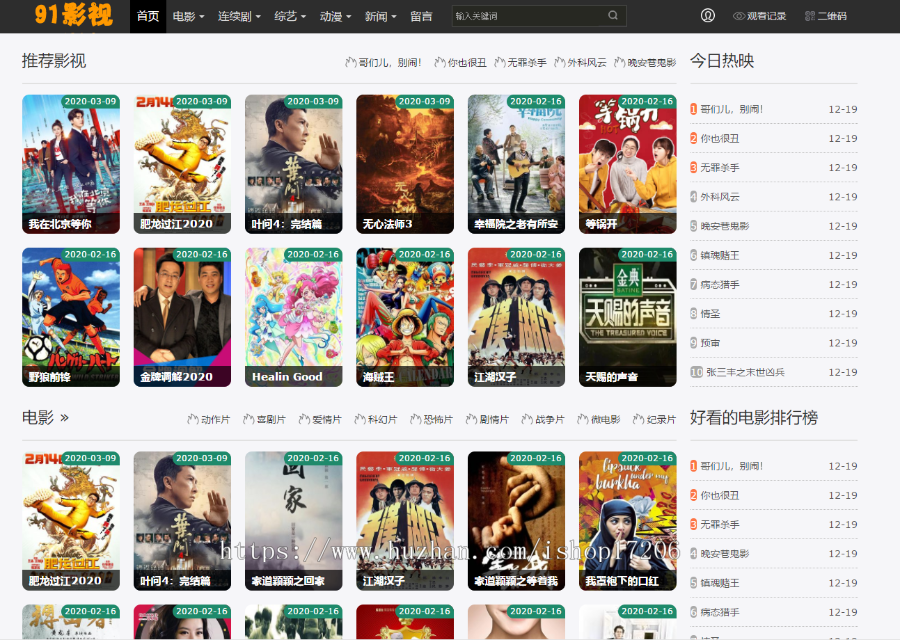900x640 pixels.
Task: Click hot tag 哥们儿，别闹! in 推荐影视 header
Action: (383, 63)
